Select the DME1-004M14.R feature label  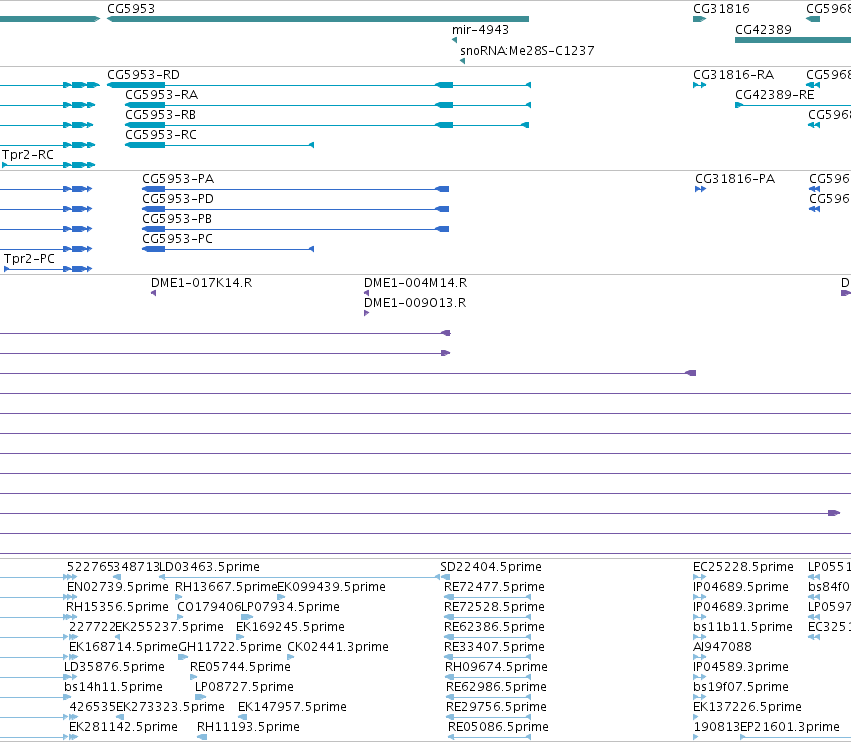click(415, 283)
